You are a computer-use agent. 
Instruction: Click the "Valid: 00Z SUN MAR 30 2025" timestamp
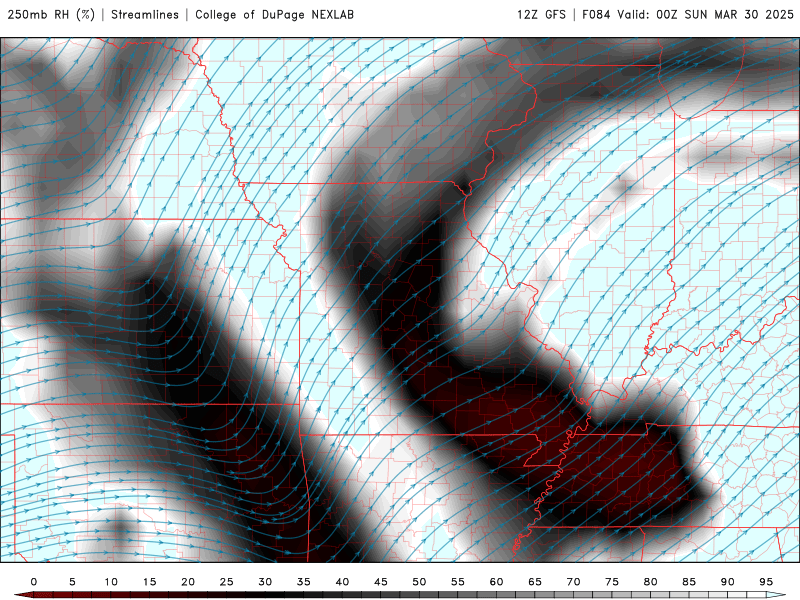(706, 14)
